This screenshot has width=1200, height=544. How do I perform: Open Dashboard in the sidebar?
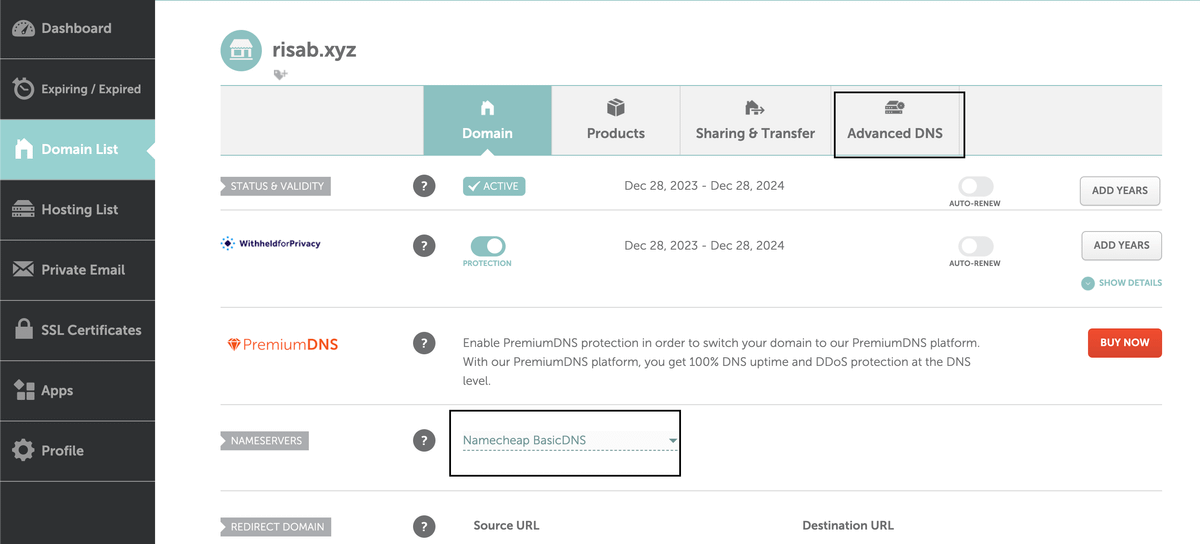(x=77, y=29)
